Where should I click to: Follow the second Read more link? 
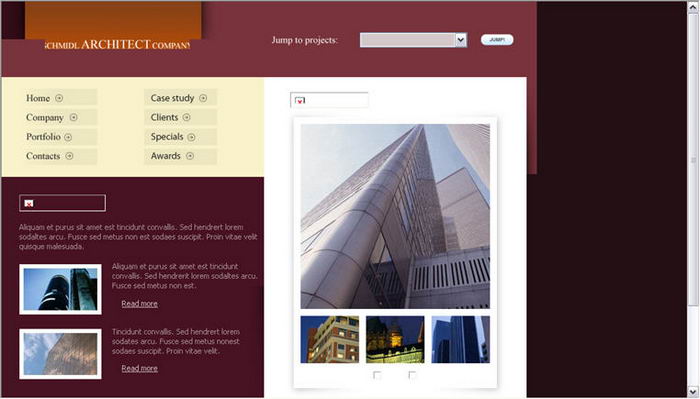coord(139,368)
